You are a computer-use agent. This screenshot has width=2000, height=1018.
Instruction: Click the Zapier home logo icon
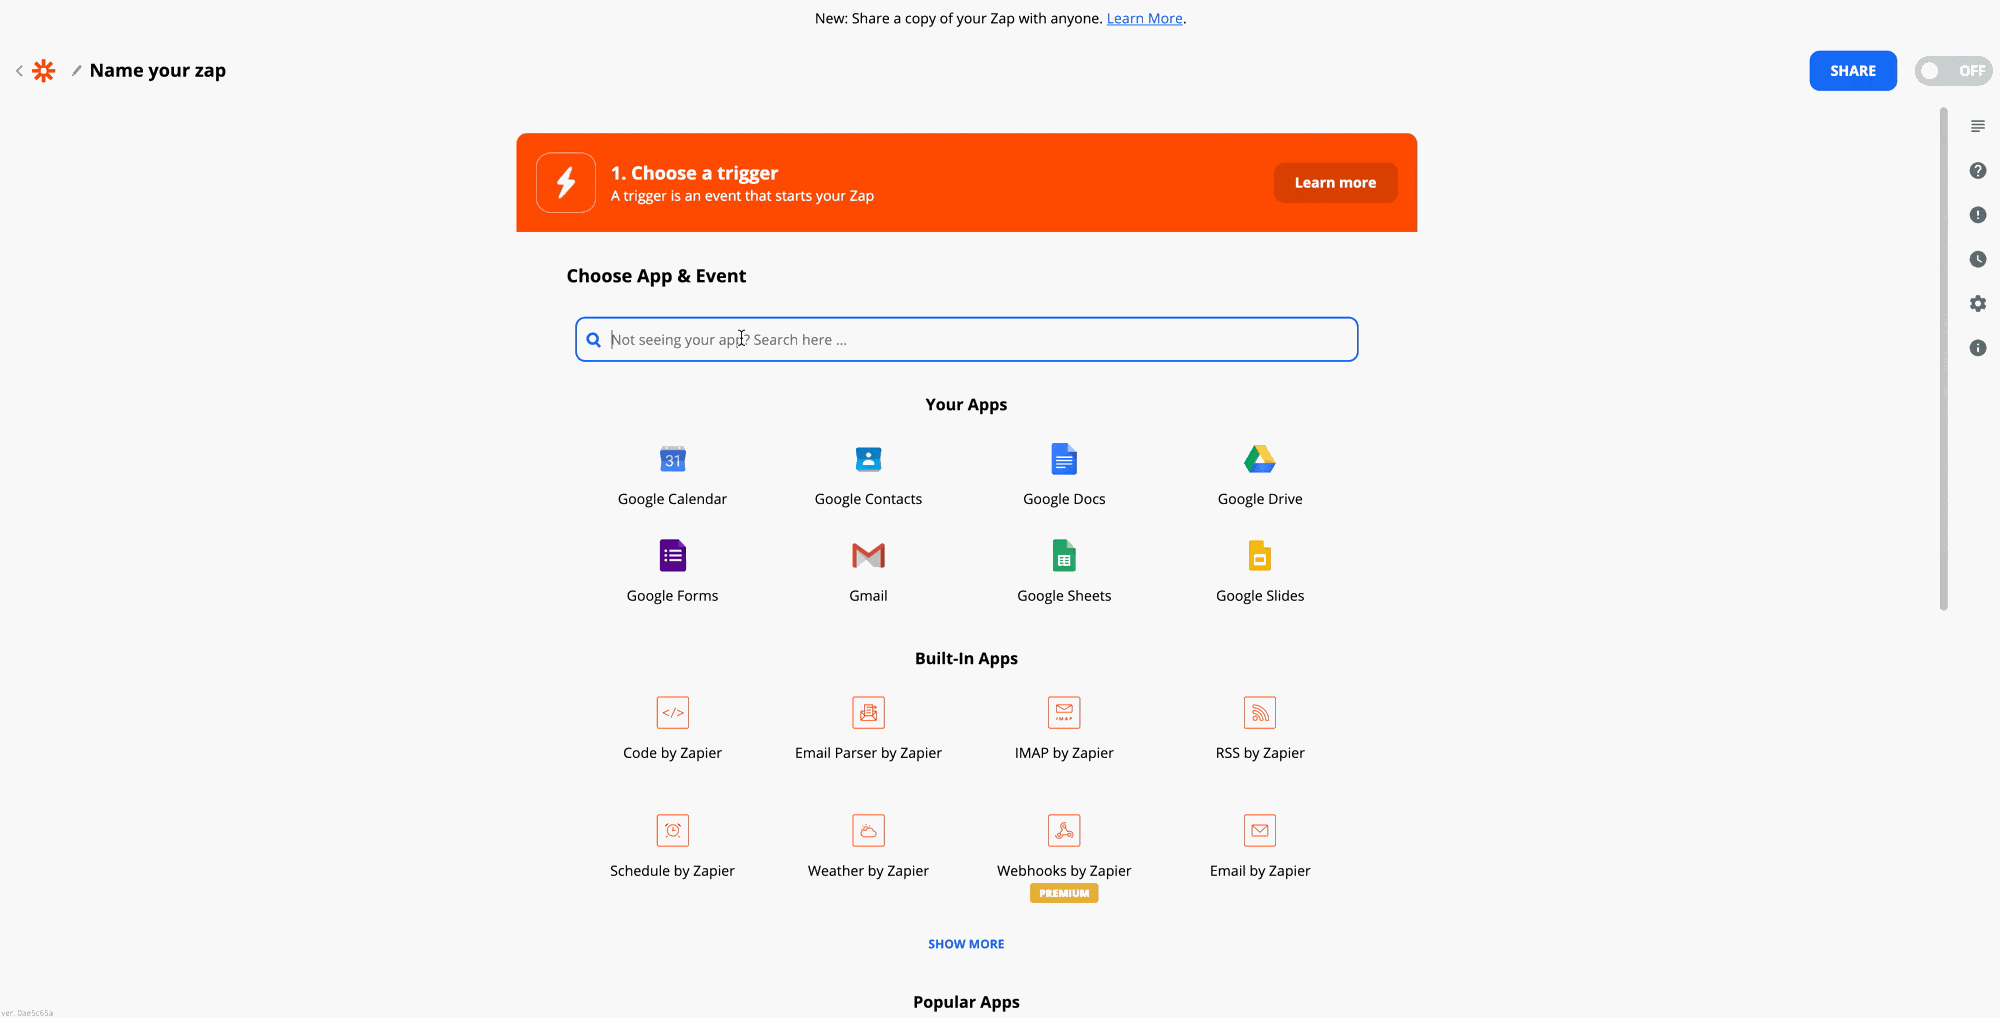coord(44,71)
